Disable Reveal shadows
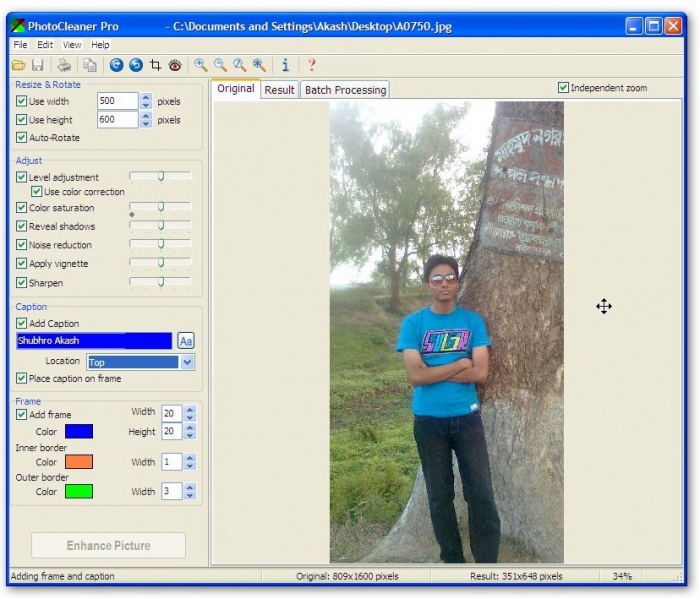700x599 pixels. click(x=21, y=226)
